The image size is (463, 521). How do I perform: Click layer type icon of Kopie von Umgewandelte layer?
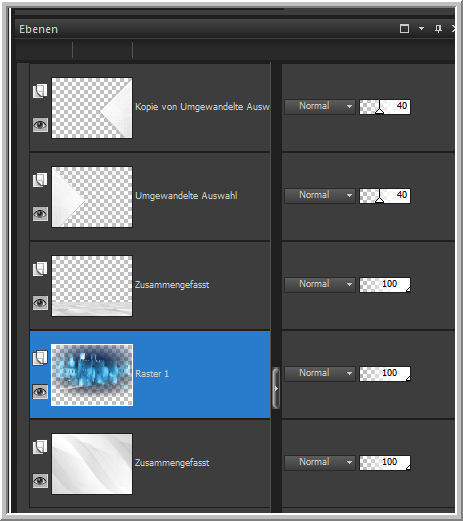pos(40,91)
